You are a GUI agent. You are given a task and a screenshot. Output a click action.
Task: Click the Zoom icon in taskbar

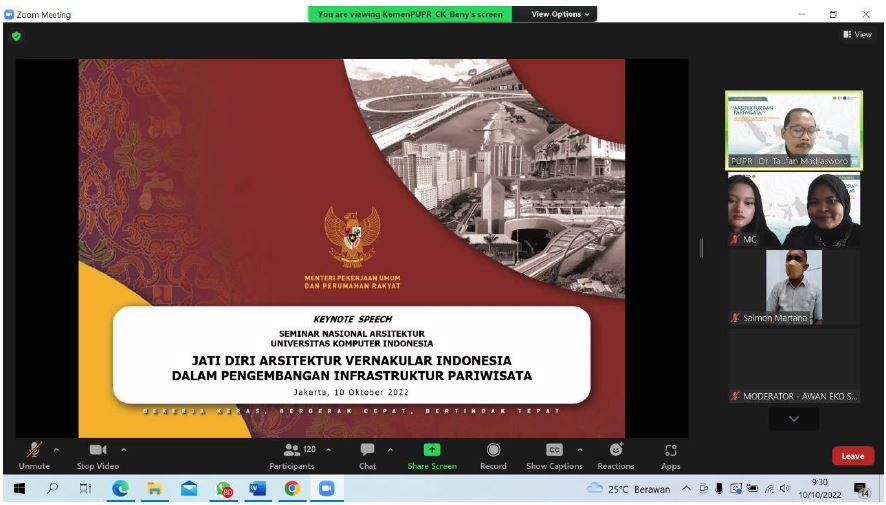pyautogui.click(x=327, y=489)
